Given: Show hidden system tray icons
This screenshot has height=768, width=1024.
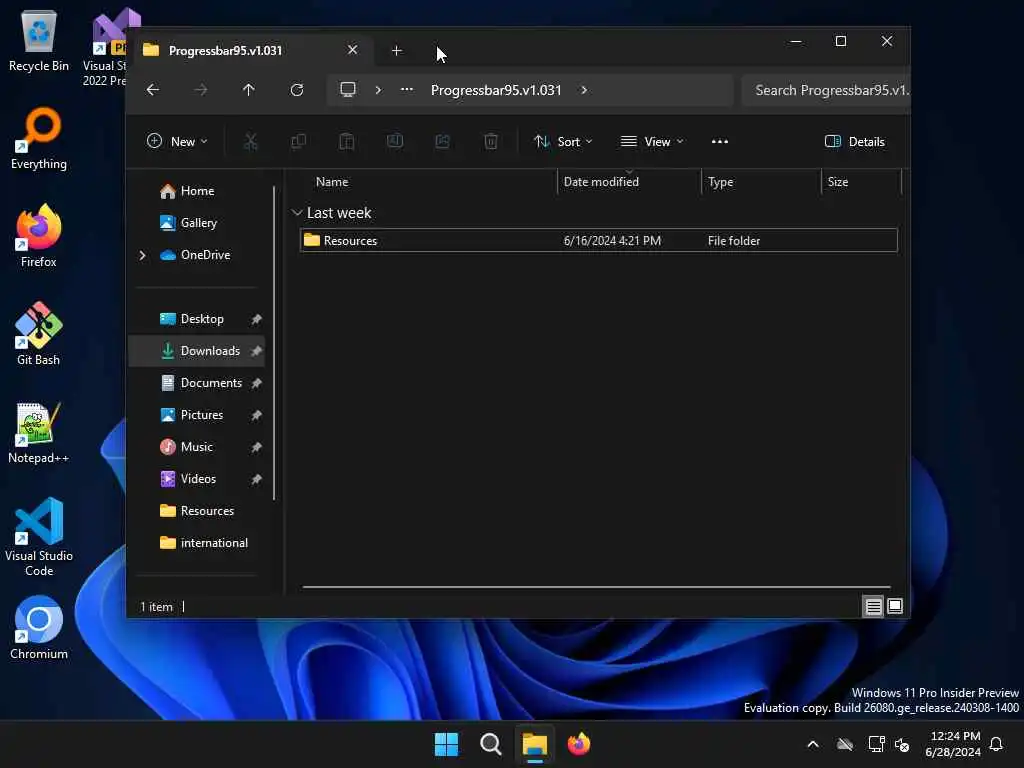Looking at the screenshot, I should point(813,744).
